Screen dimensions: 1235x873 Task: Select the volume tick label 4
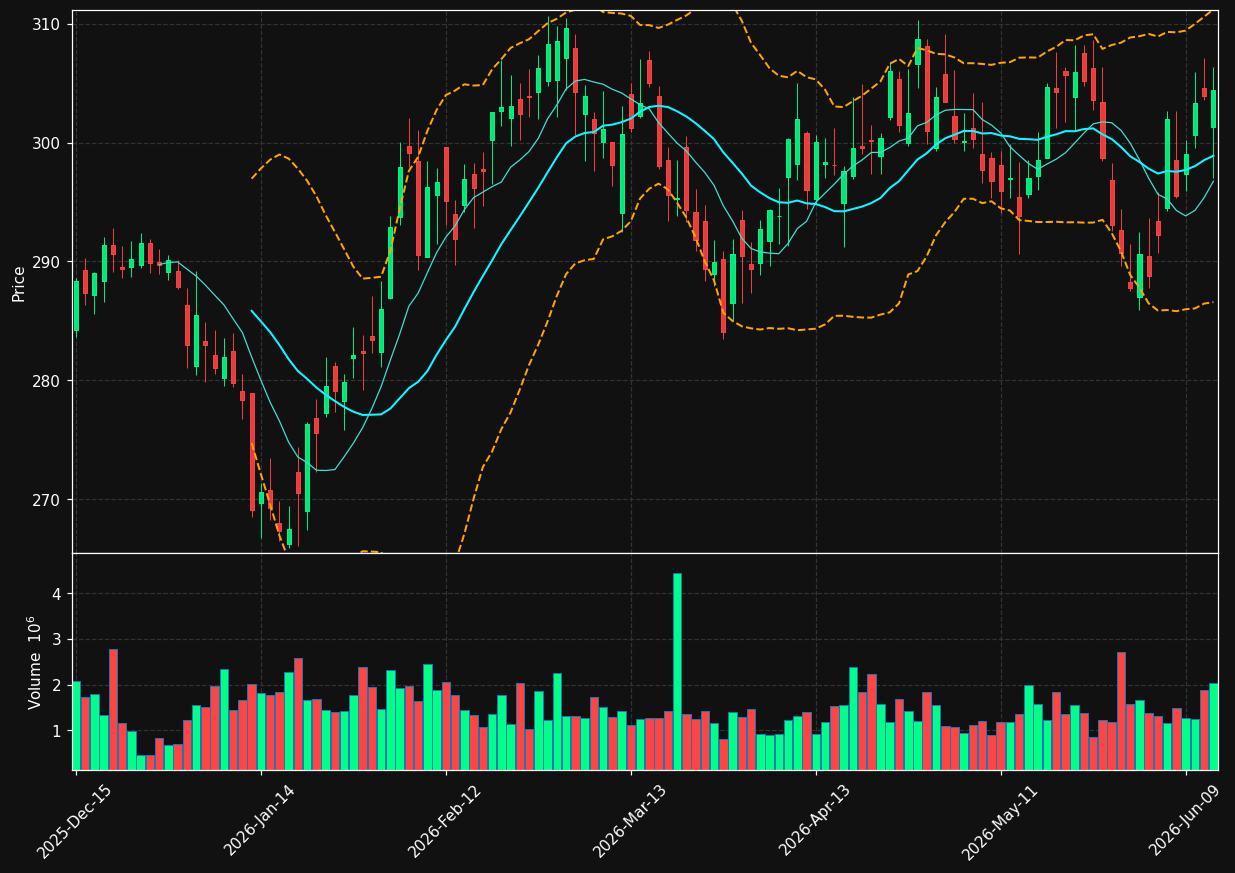(57, 594)
